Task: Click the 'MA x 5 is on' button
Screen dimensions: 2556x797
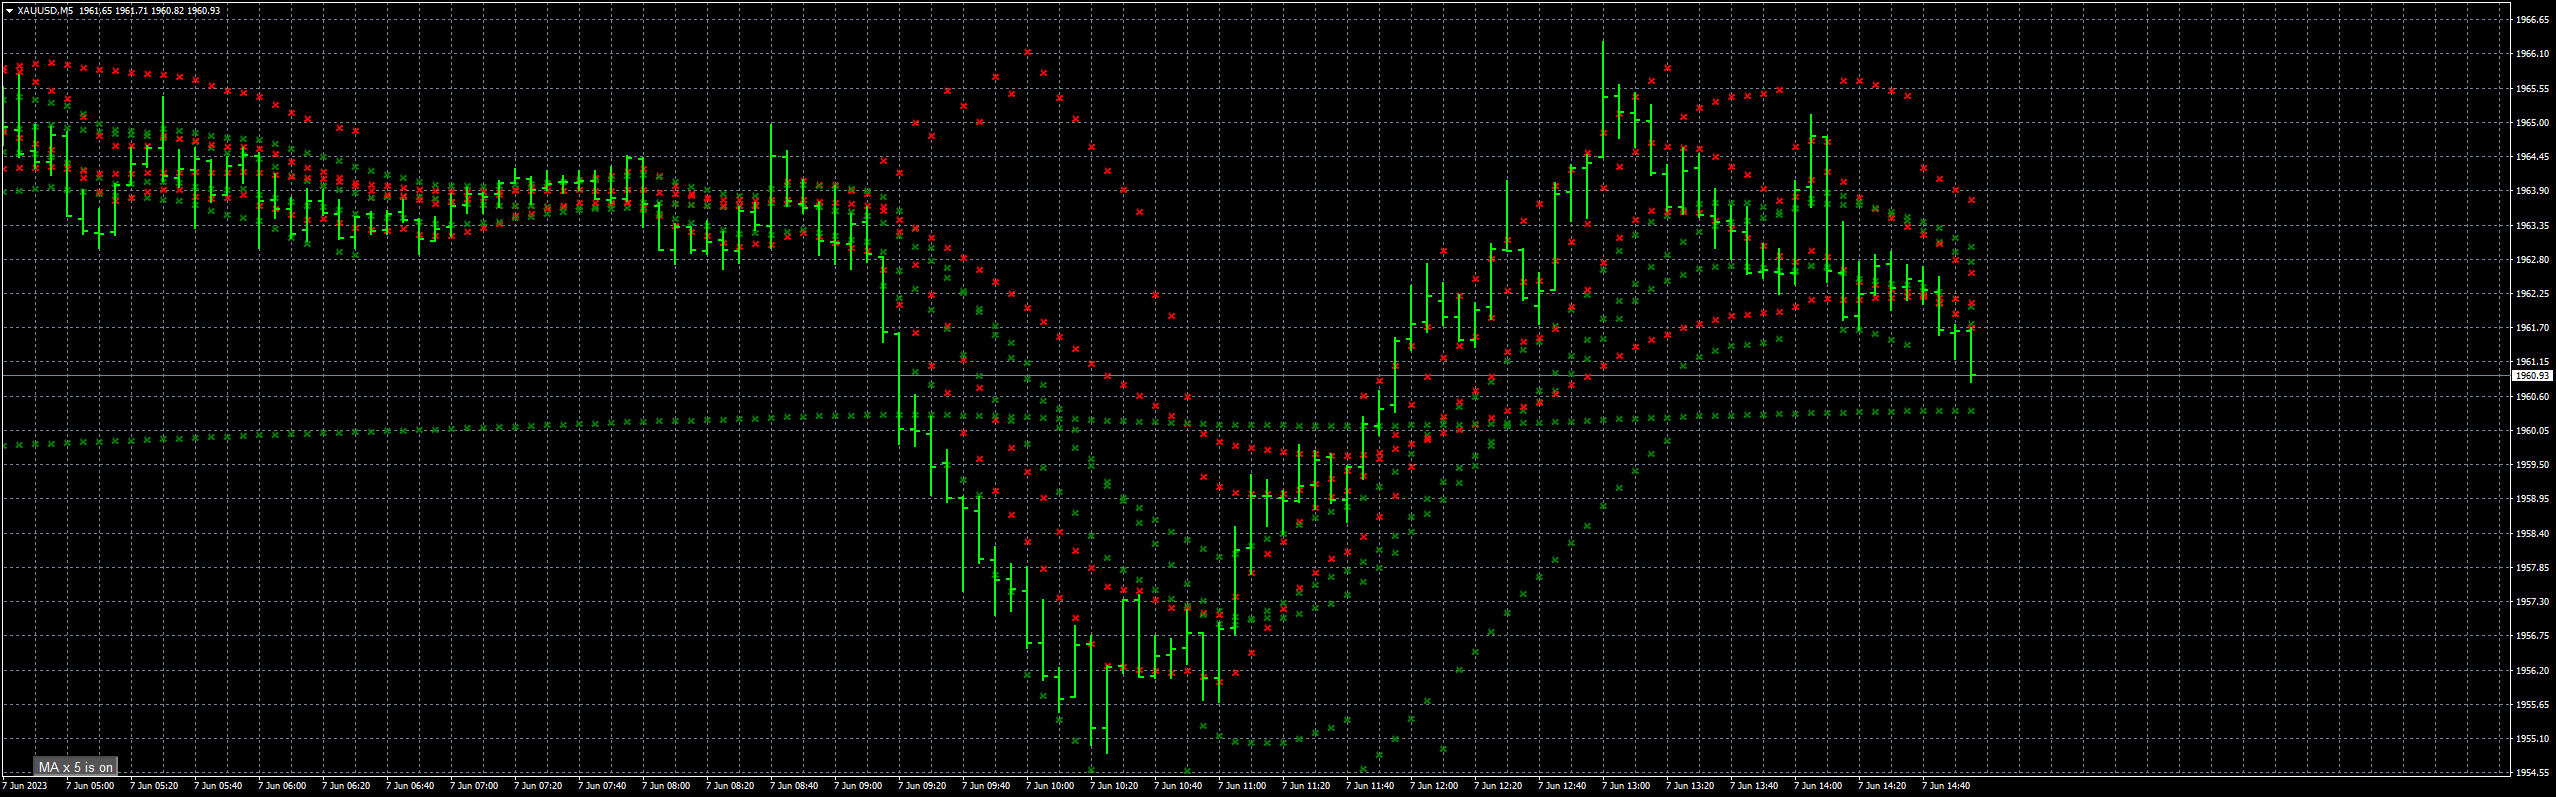Action: (x=76, y=767)
